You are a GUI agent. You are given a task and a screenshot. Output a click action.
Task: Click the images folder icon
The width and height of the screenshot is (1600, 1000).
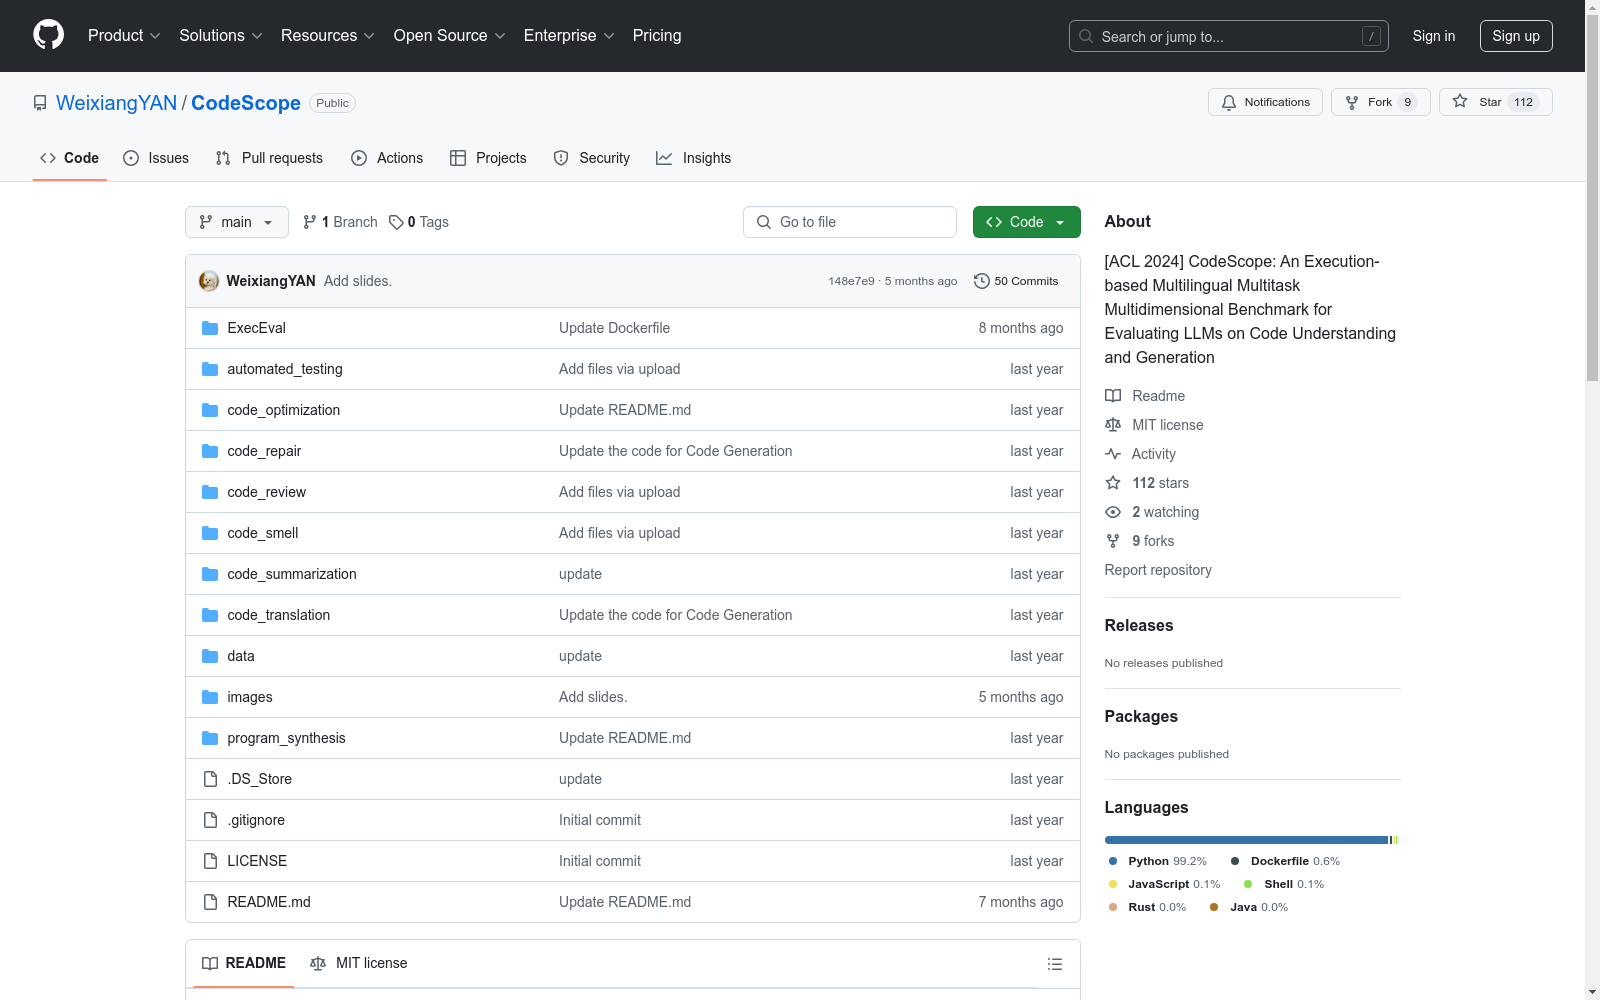210,697
